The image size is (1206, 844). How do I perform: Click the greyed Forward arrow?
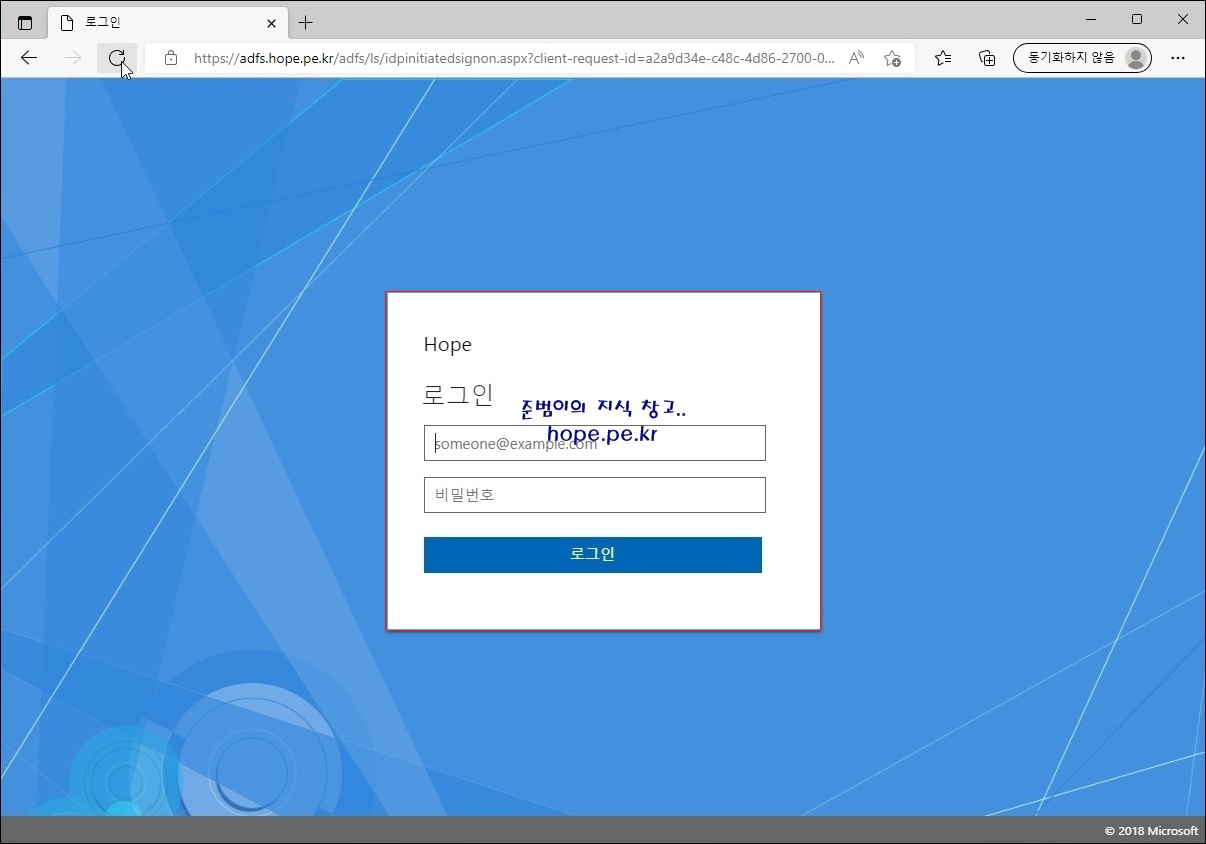73,58
